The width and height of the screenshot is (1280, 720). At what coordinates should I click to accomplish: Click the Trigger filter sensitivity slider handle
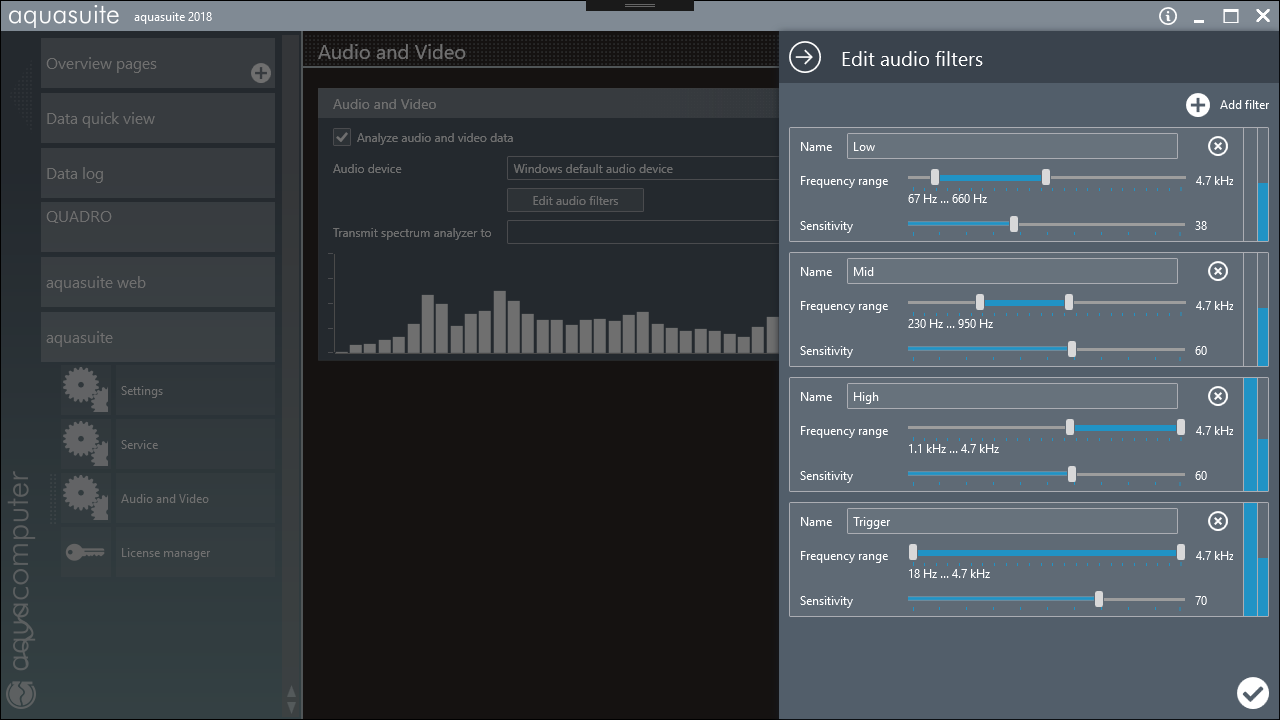pyautogui.click(x=1099, y=599)
